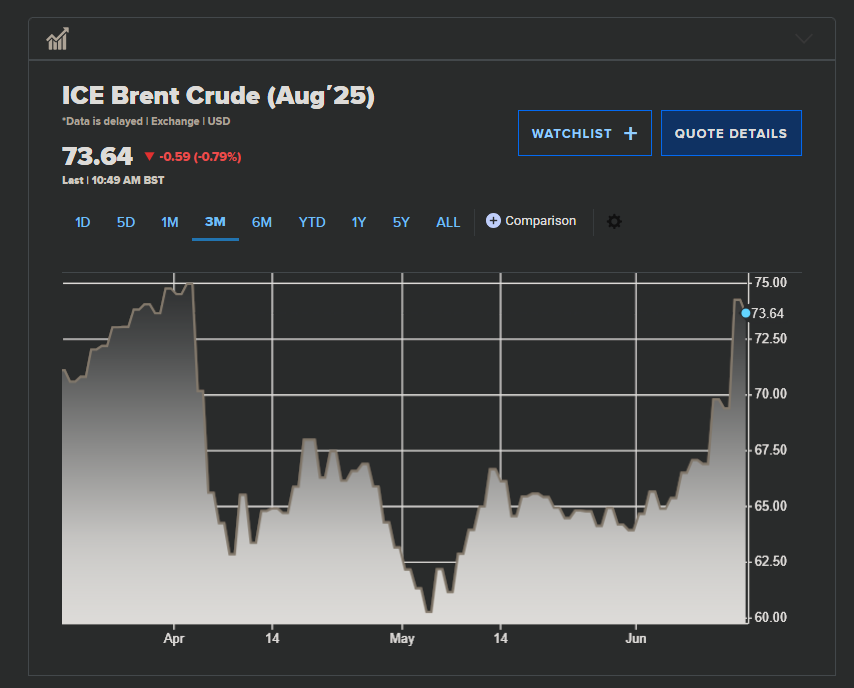View the YTD price chart

(x=312, y=222)
